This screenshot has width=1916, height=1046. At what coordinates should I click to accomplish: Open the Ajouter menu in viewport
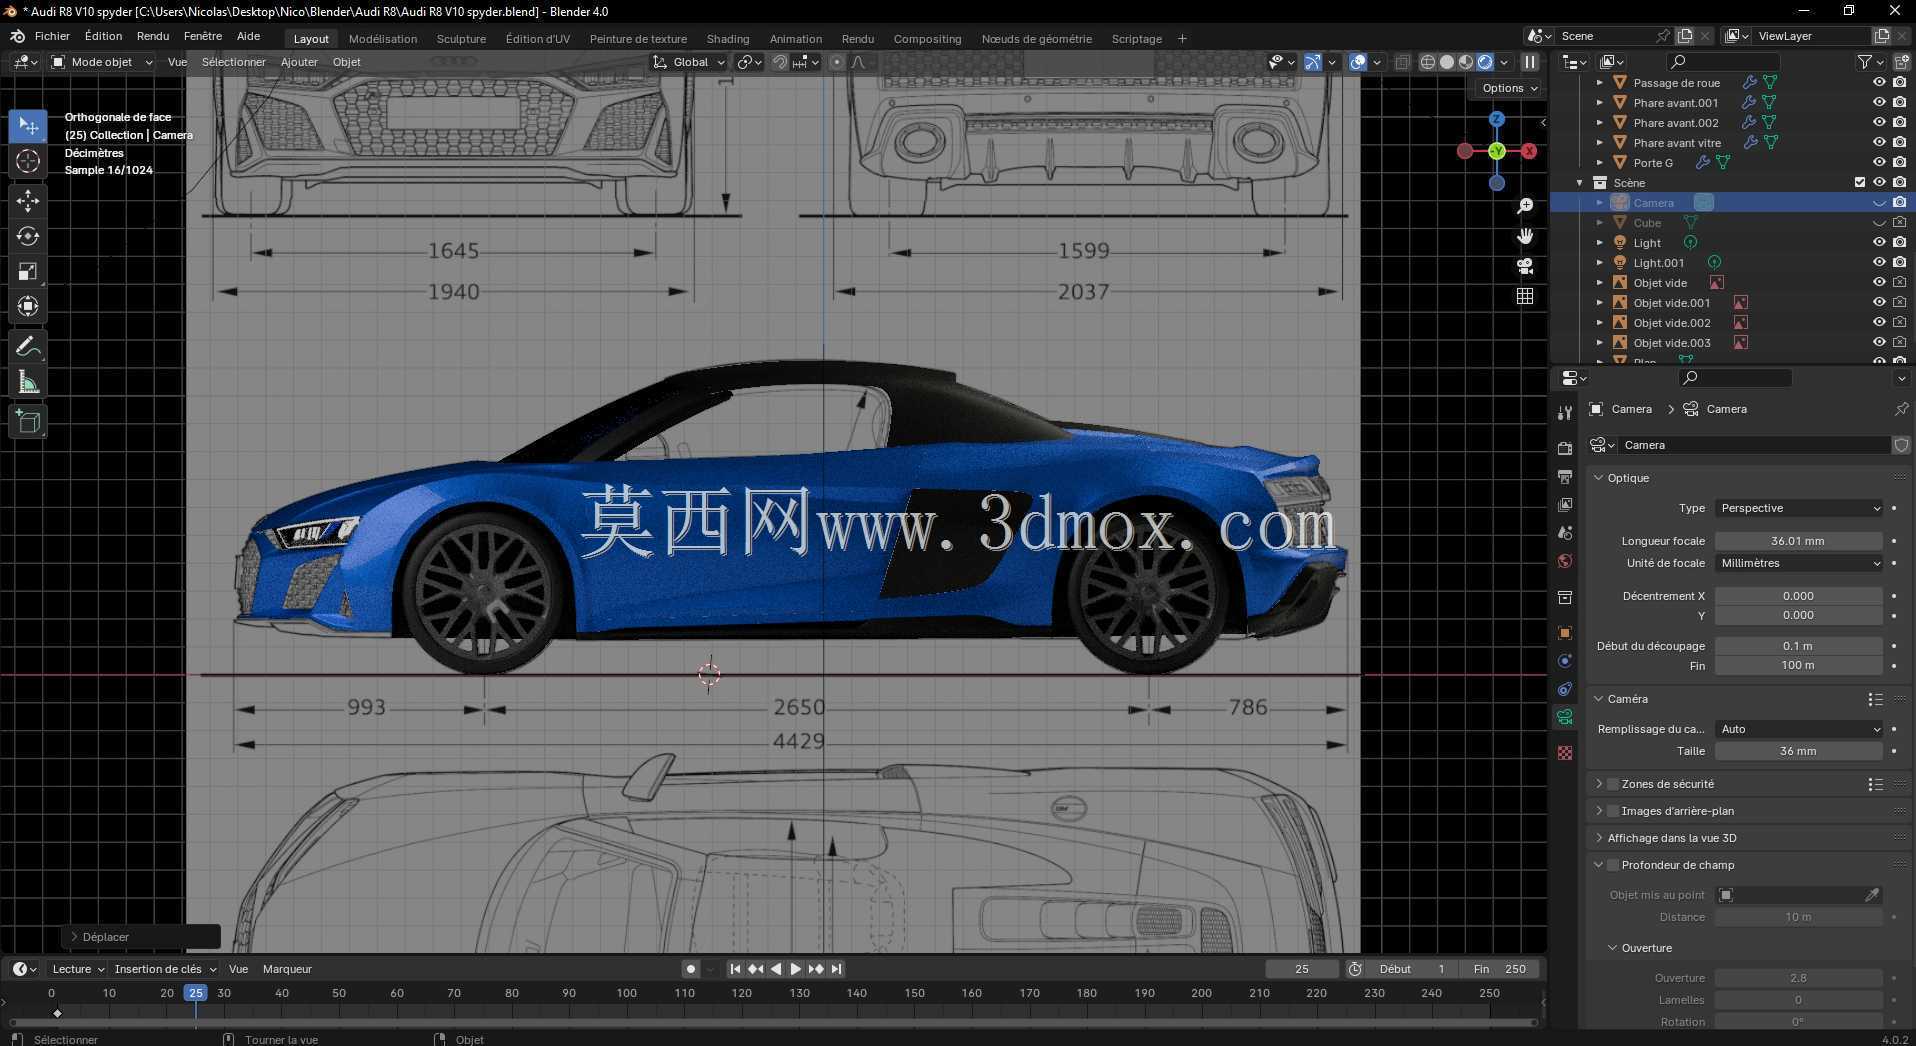point(299,62)
